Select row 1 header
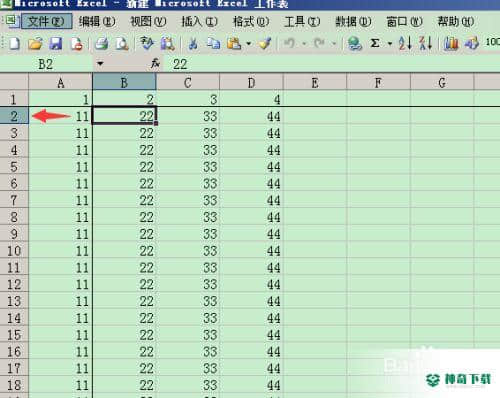 [14, 99]
